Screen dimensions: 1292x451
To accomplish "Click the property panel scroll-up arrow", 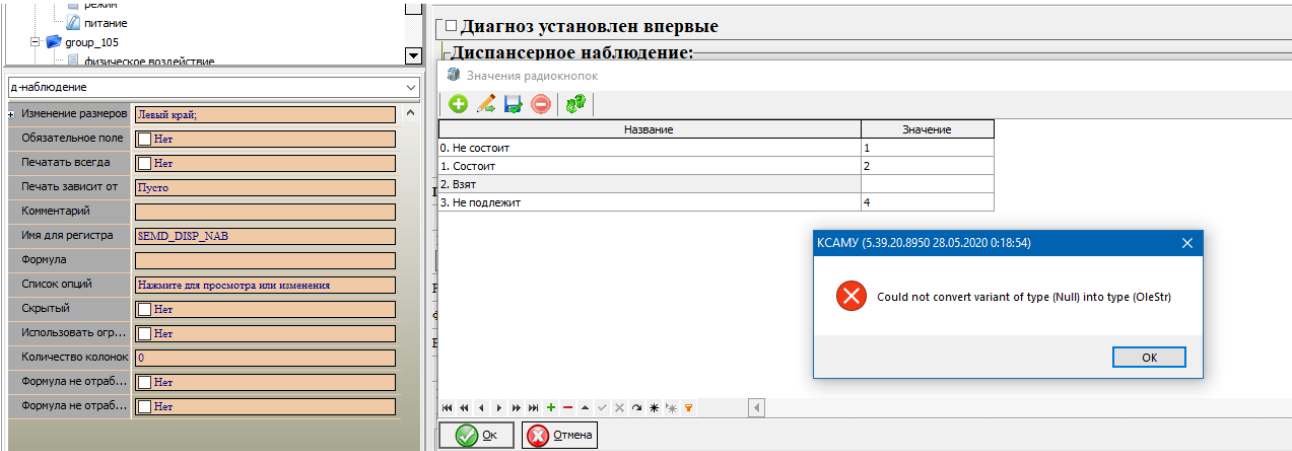I will [x=412, y=113].
